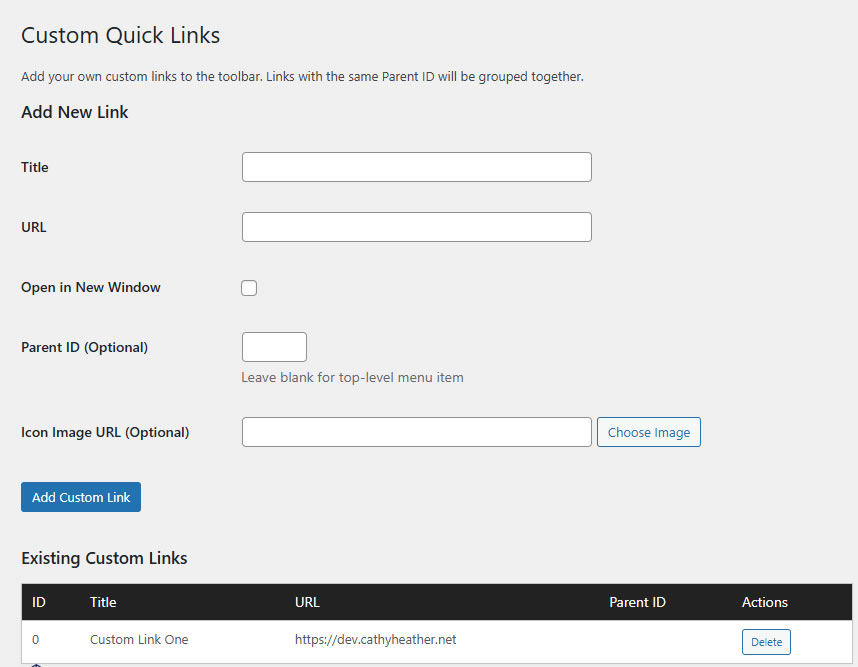Select the ID column header
Screen dimensions: 858x667
[x=39, y=602]
